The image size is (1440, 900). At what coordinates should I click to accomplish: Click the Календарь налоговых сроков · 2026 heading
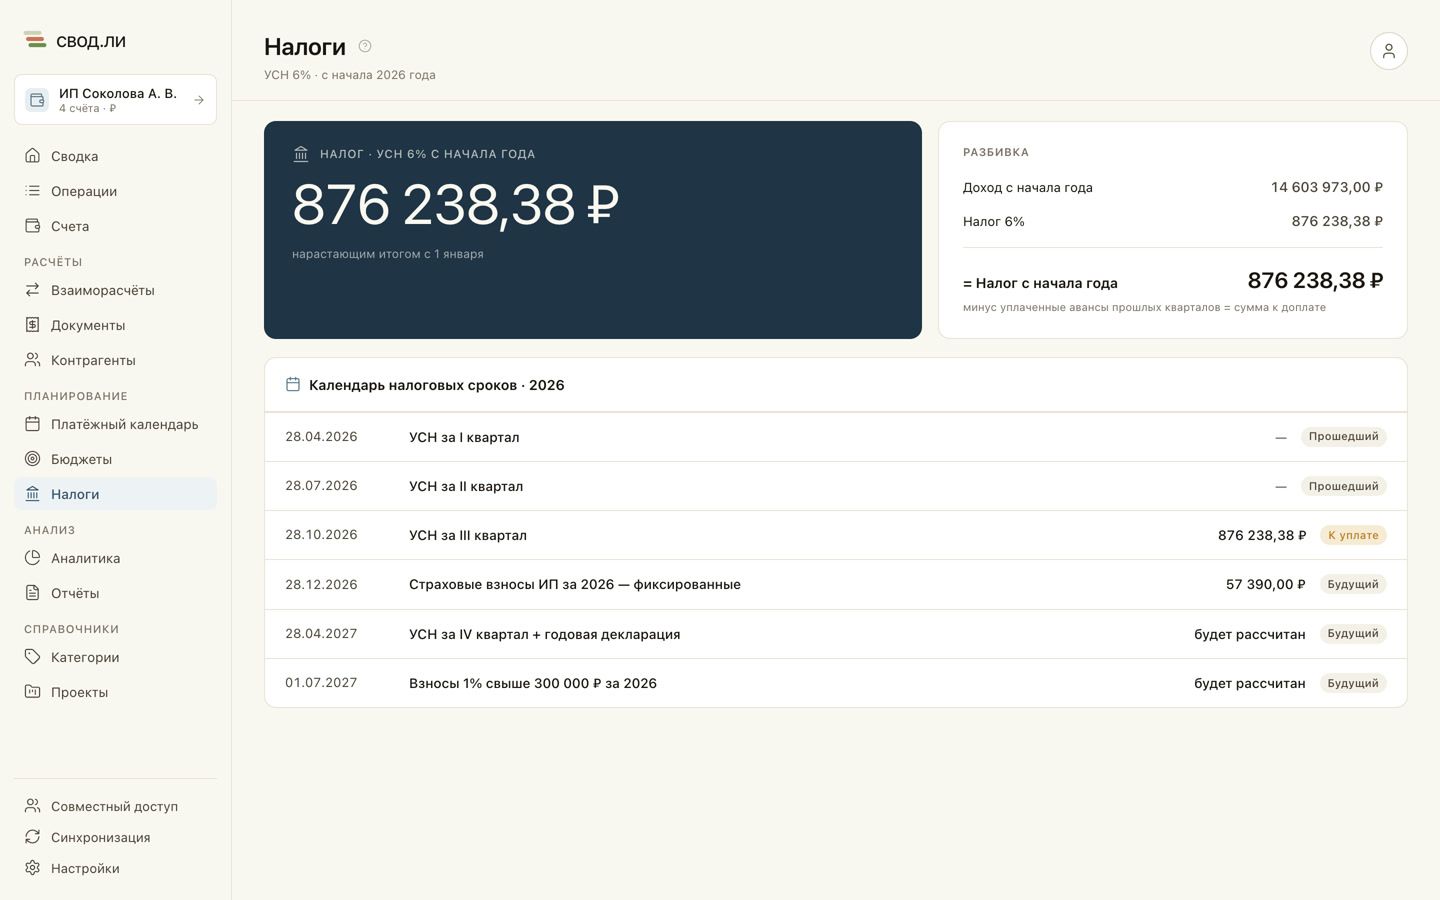(437, 385)
